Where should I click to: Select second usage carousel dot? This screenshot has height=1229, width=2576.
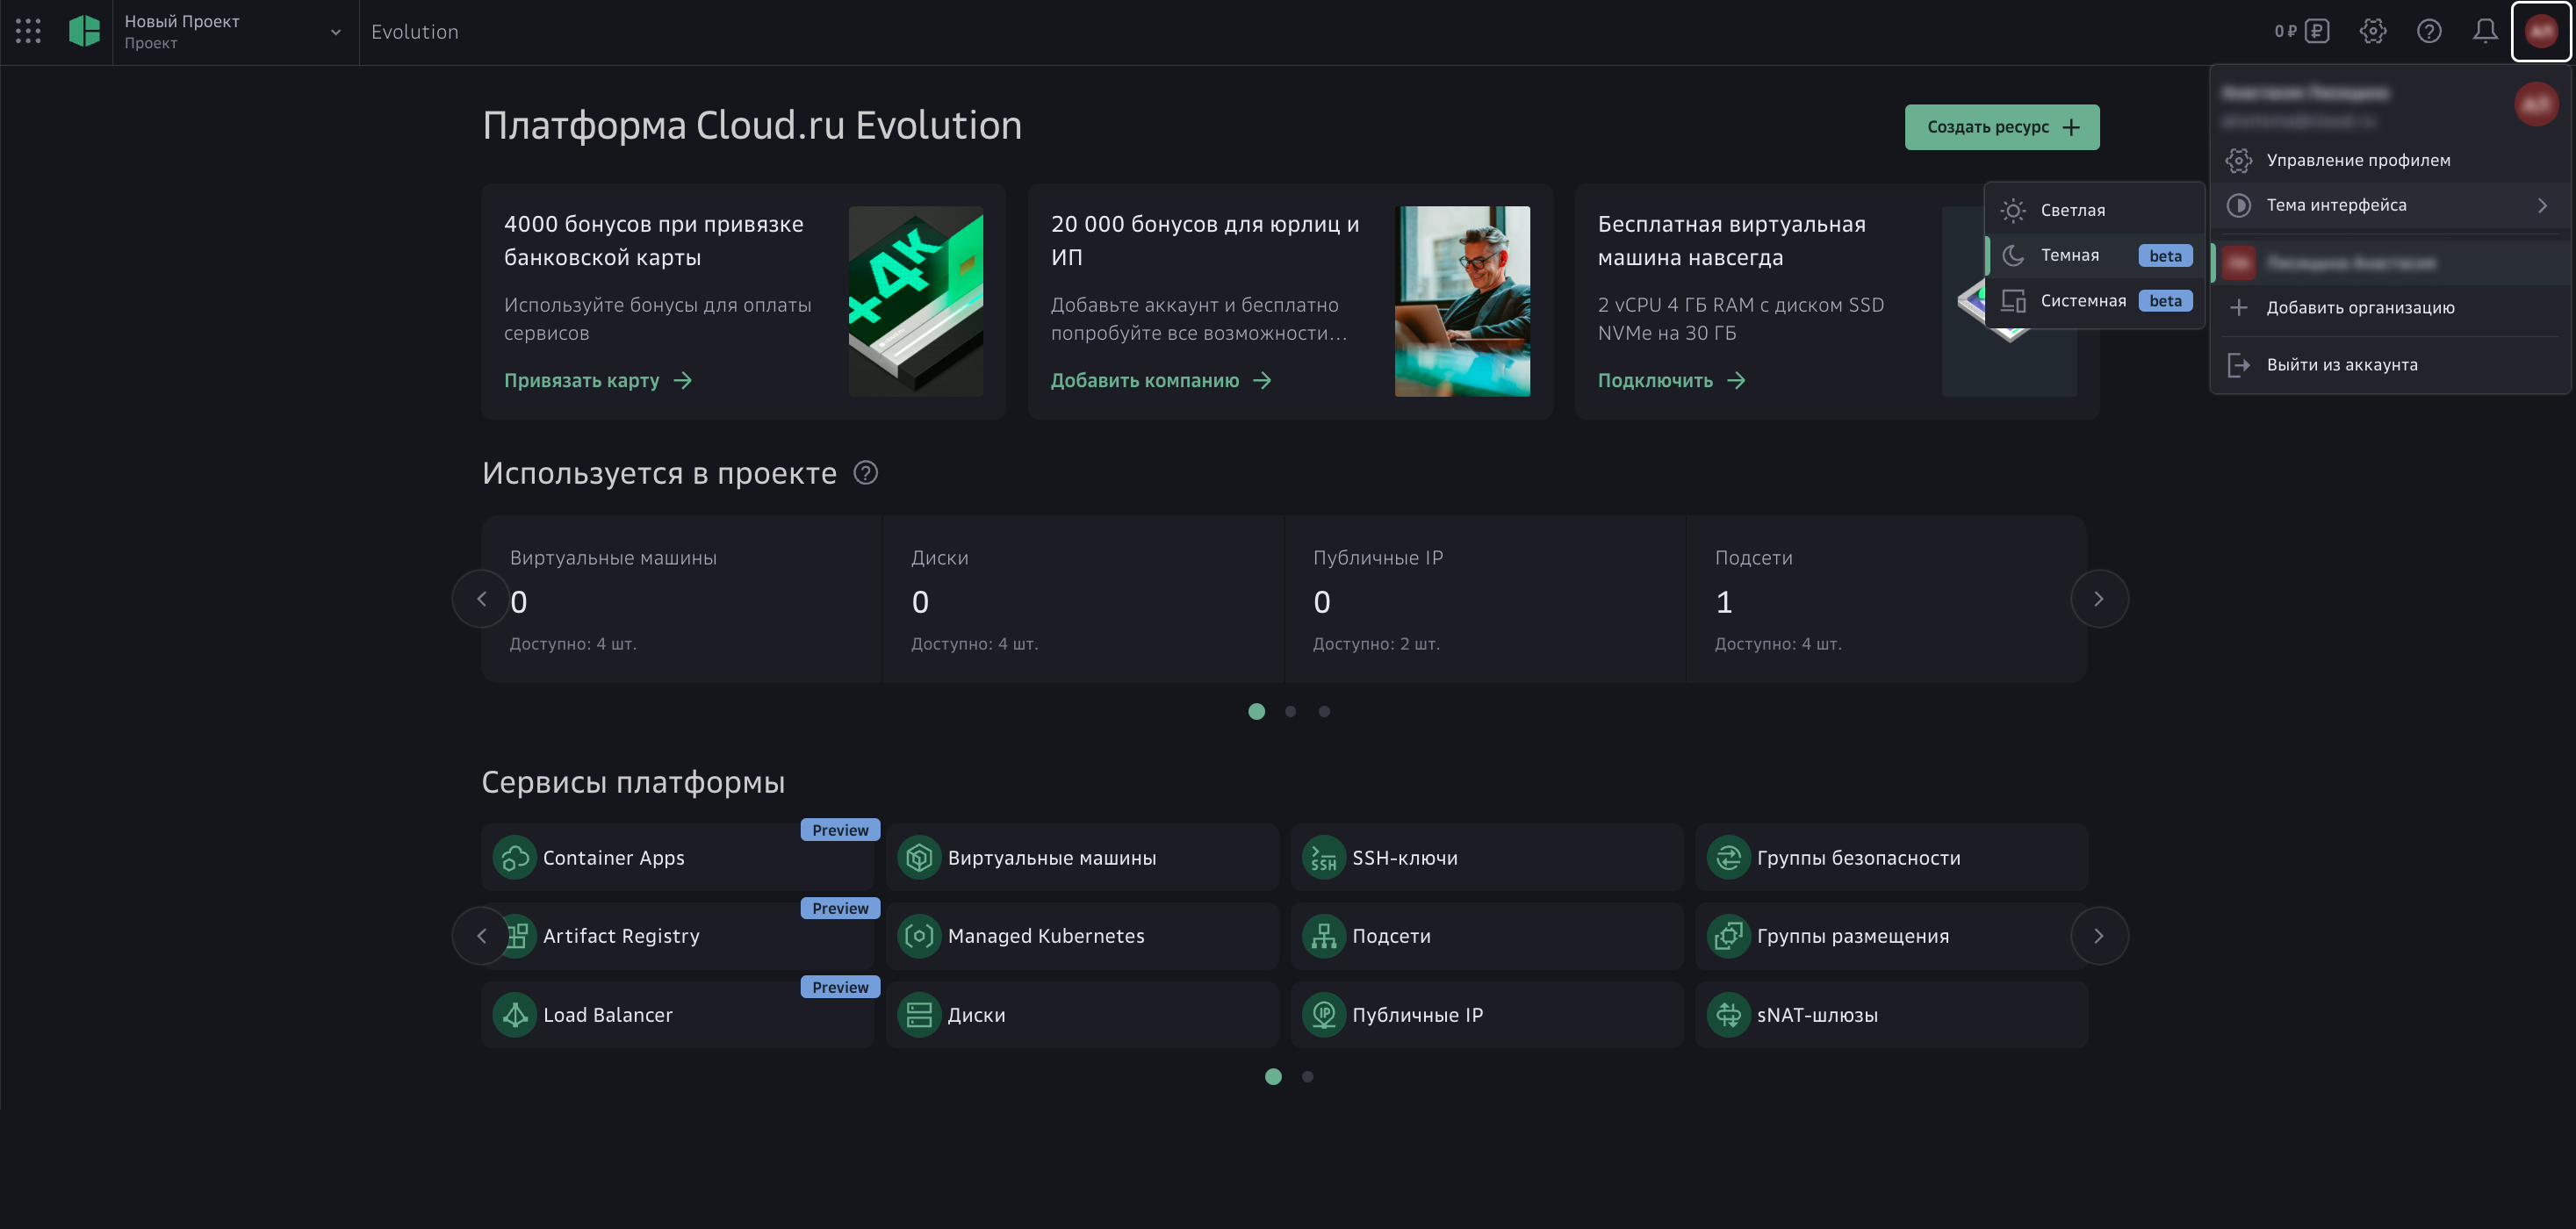1291,711
